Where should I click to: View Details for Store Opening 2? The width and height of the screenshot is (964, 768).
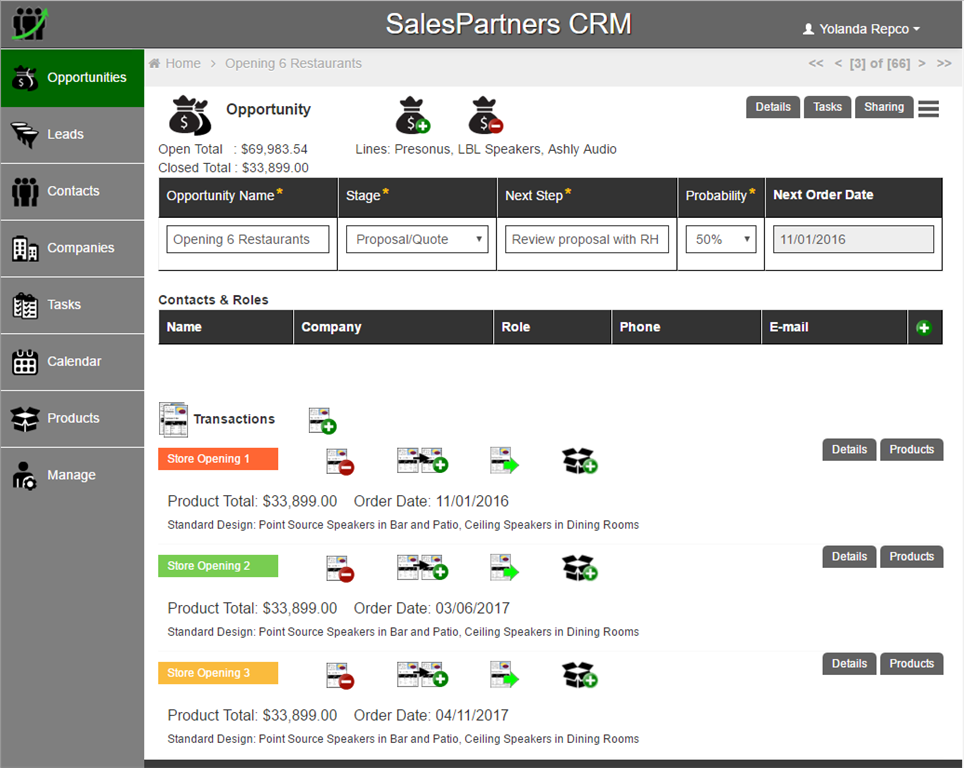click(x=848, y=556)
